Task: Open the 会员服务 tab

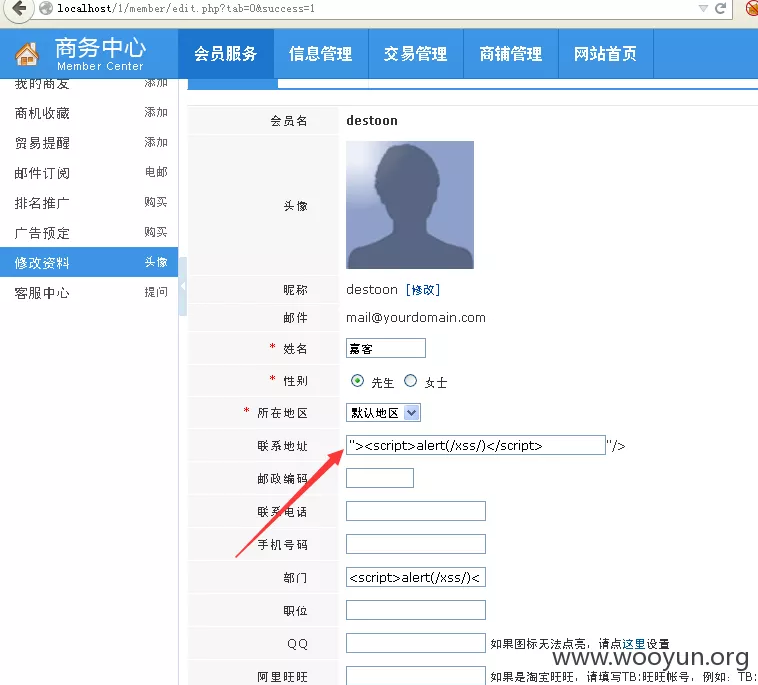Action: point(226,54)
